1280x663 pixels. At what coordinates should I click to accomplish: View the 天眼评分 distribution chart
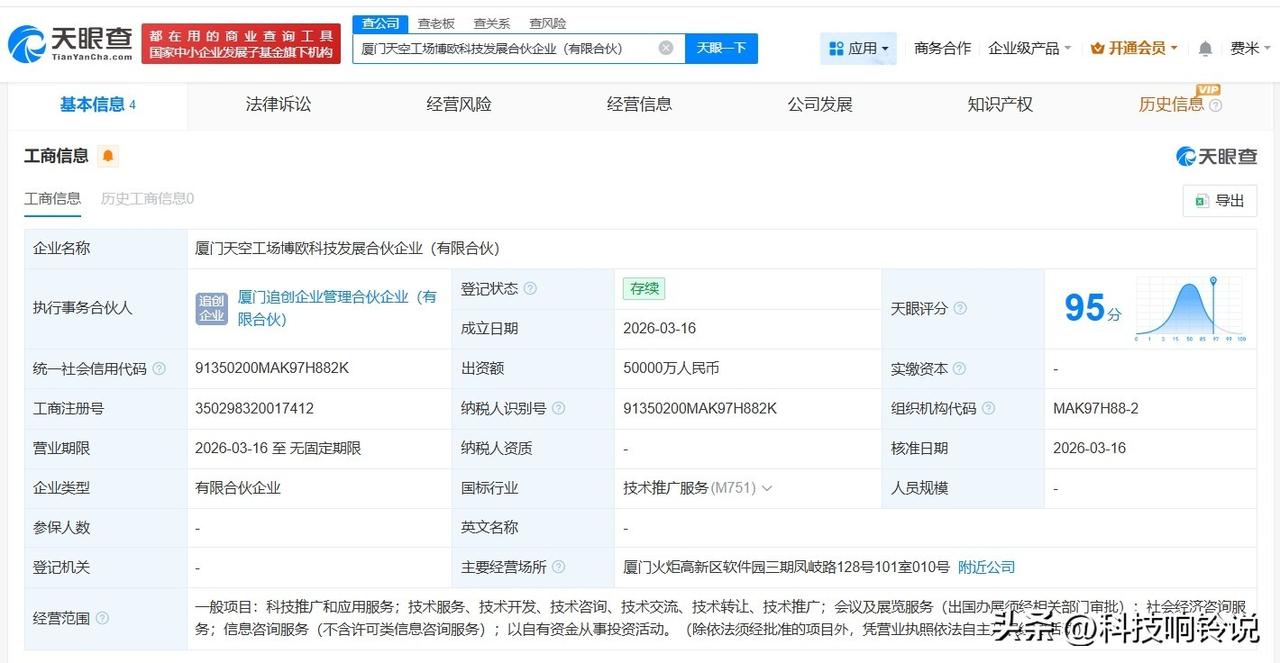point(1190,309)
